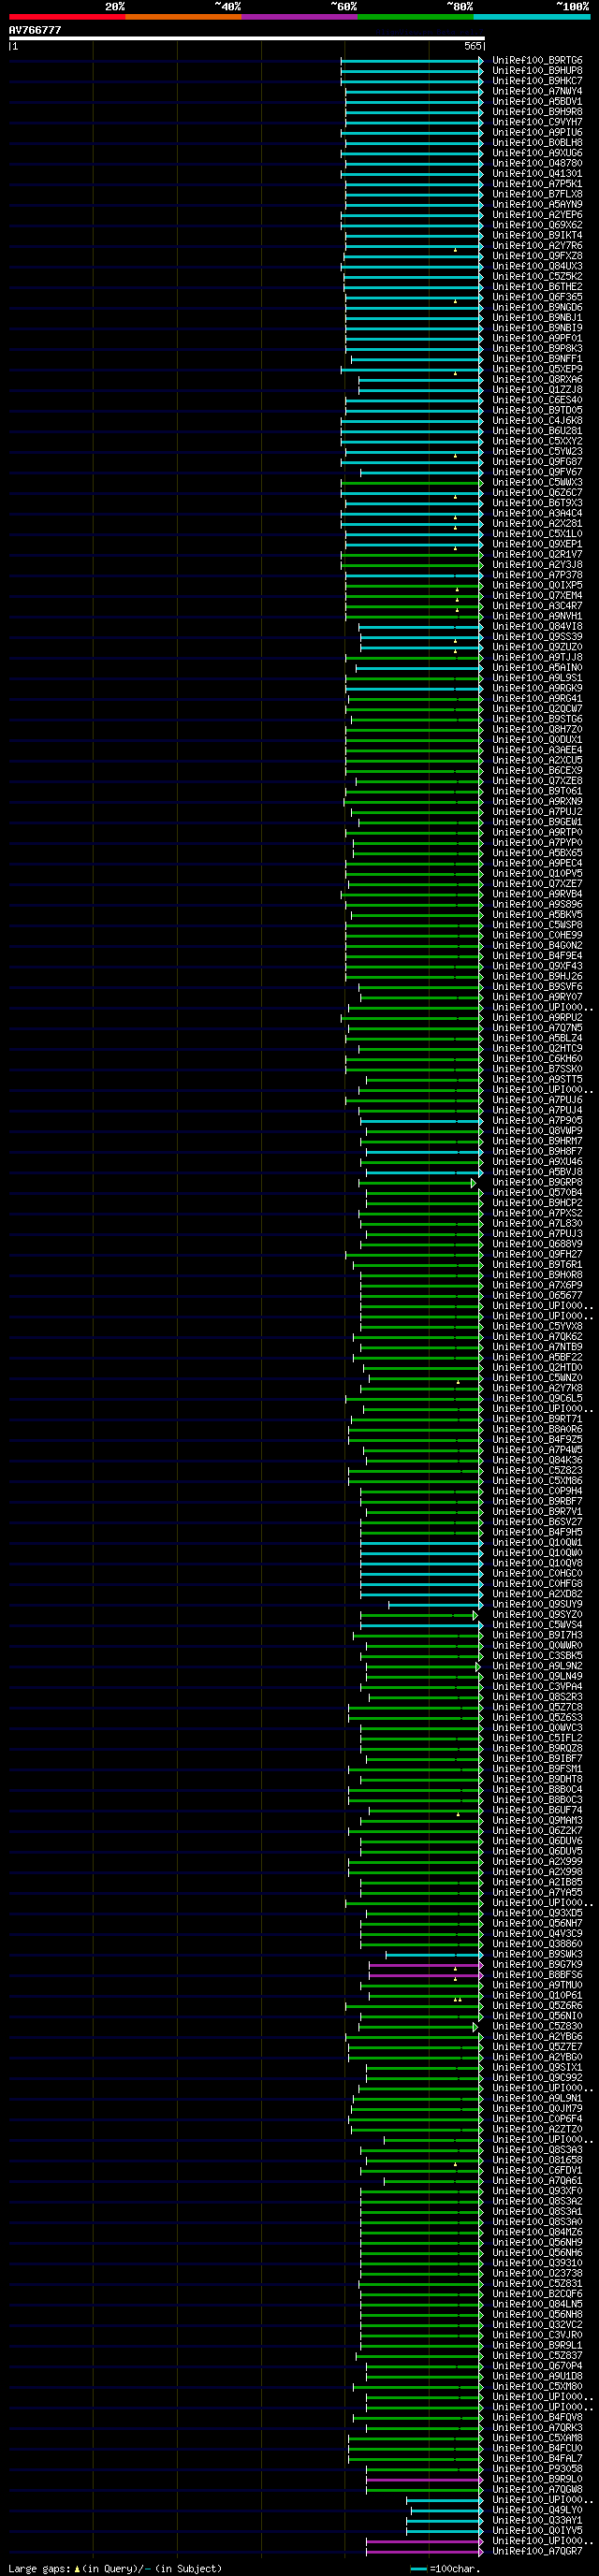Click the UniRef100_B4F9E4 label
599x2576 pixels.
(537, 956)
